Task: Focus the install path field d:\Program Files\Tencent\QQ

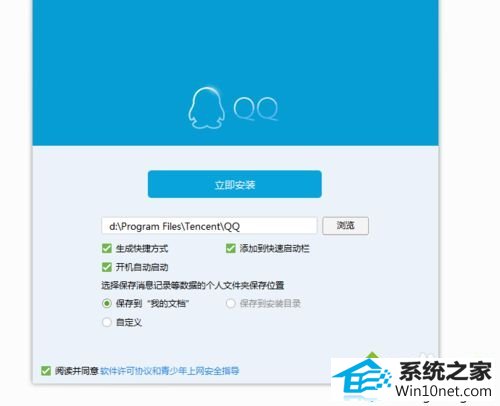Action: (209, 226)
